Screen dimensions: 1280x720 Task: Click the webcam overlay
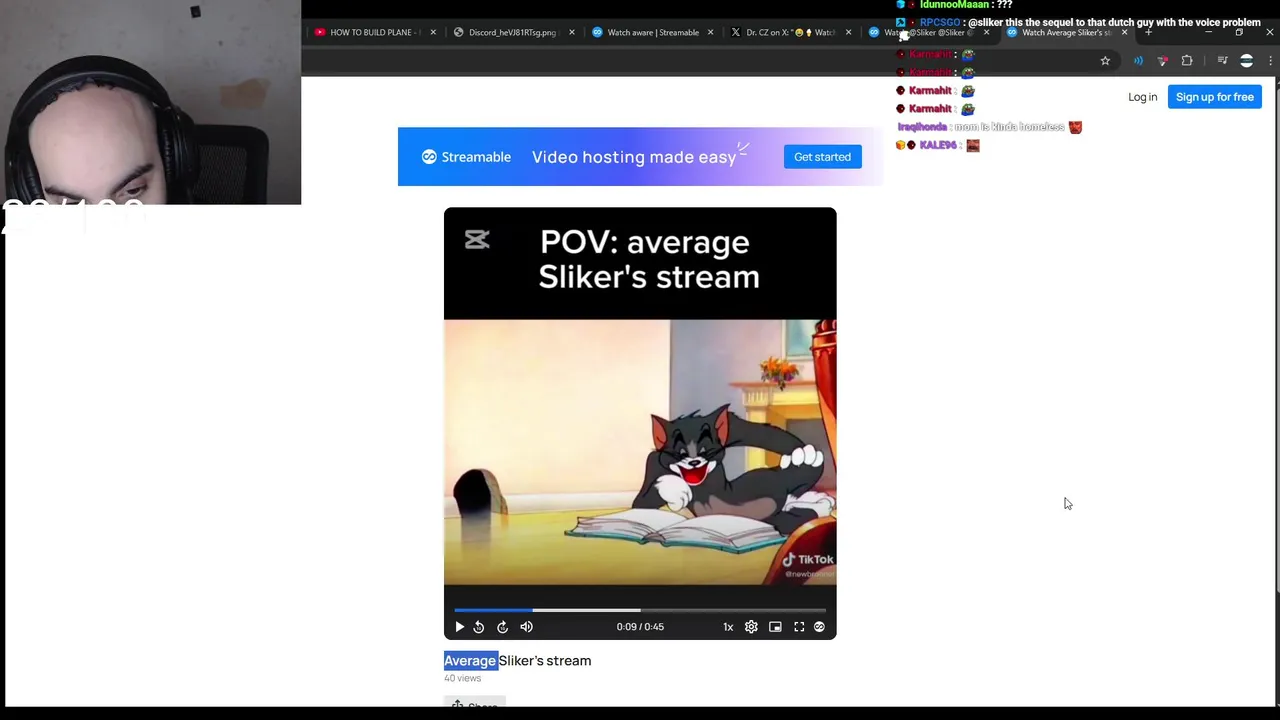pos(150,102)
